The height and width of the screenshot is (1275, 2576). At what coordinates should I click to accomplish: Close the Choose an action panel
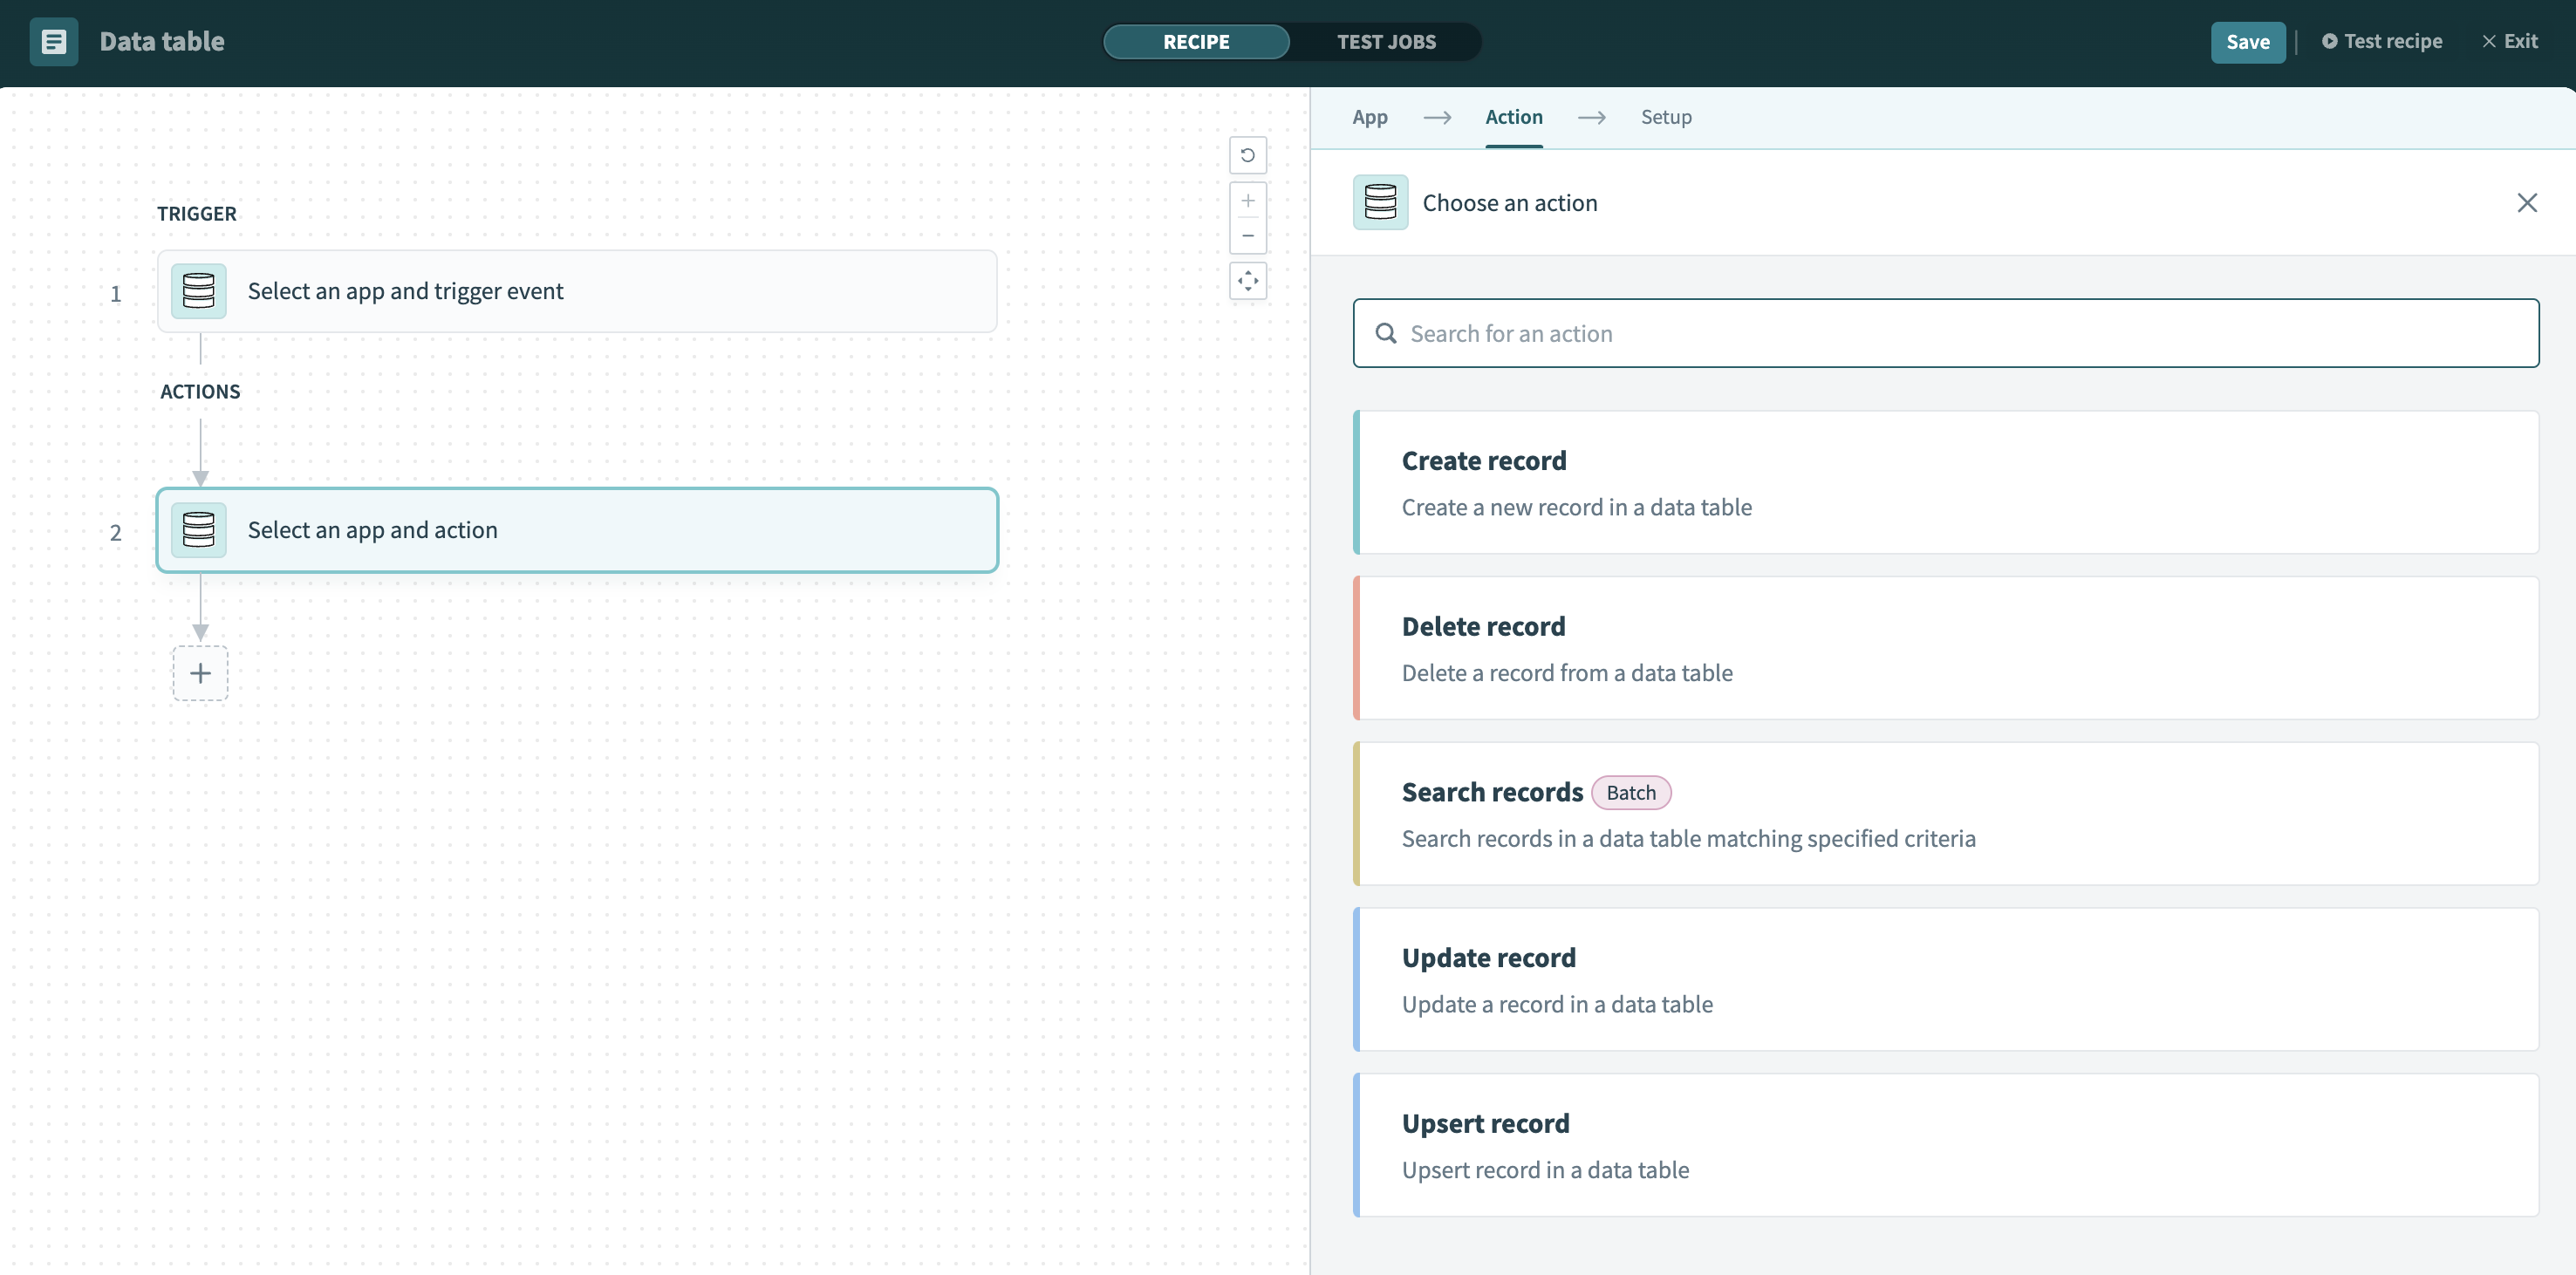click(x=2528, y=202)
